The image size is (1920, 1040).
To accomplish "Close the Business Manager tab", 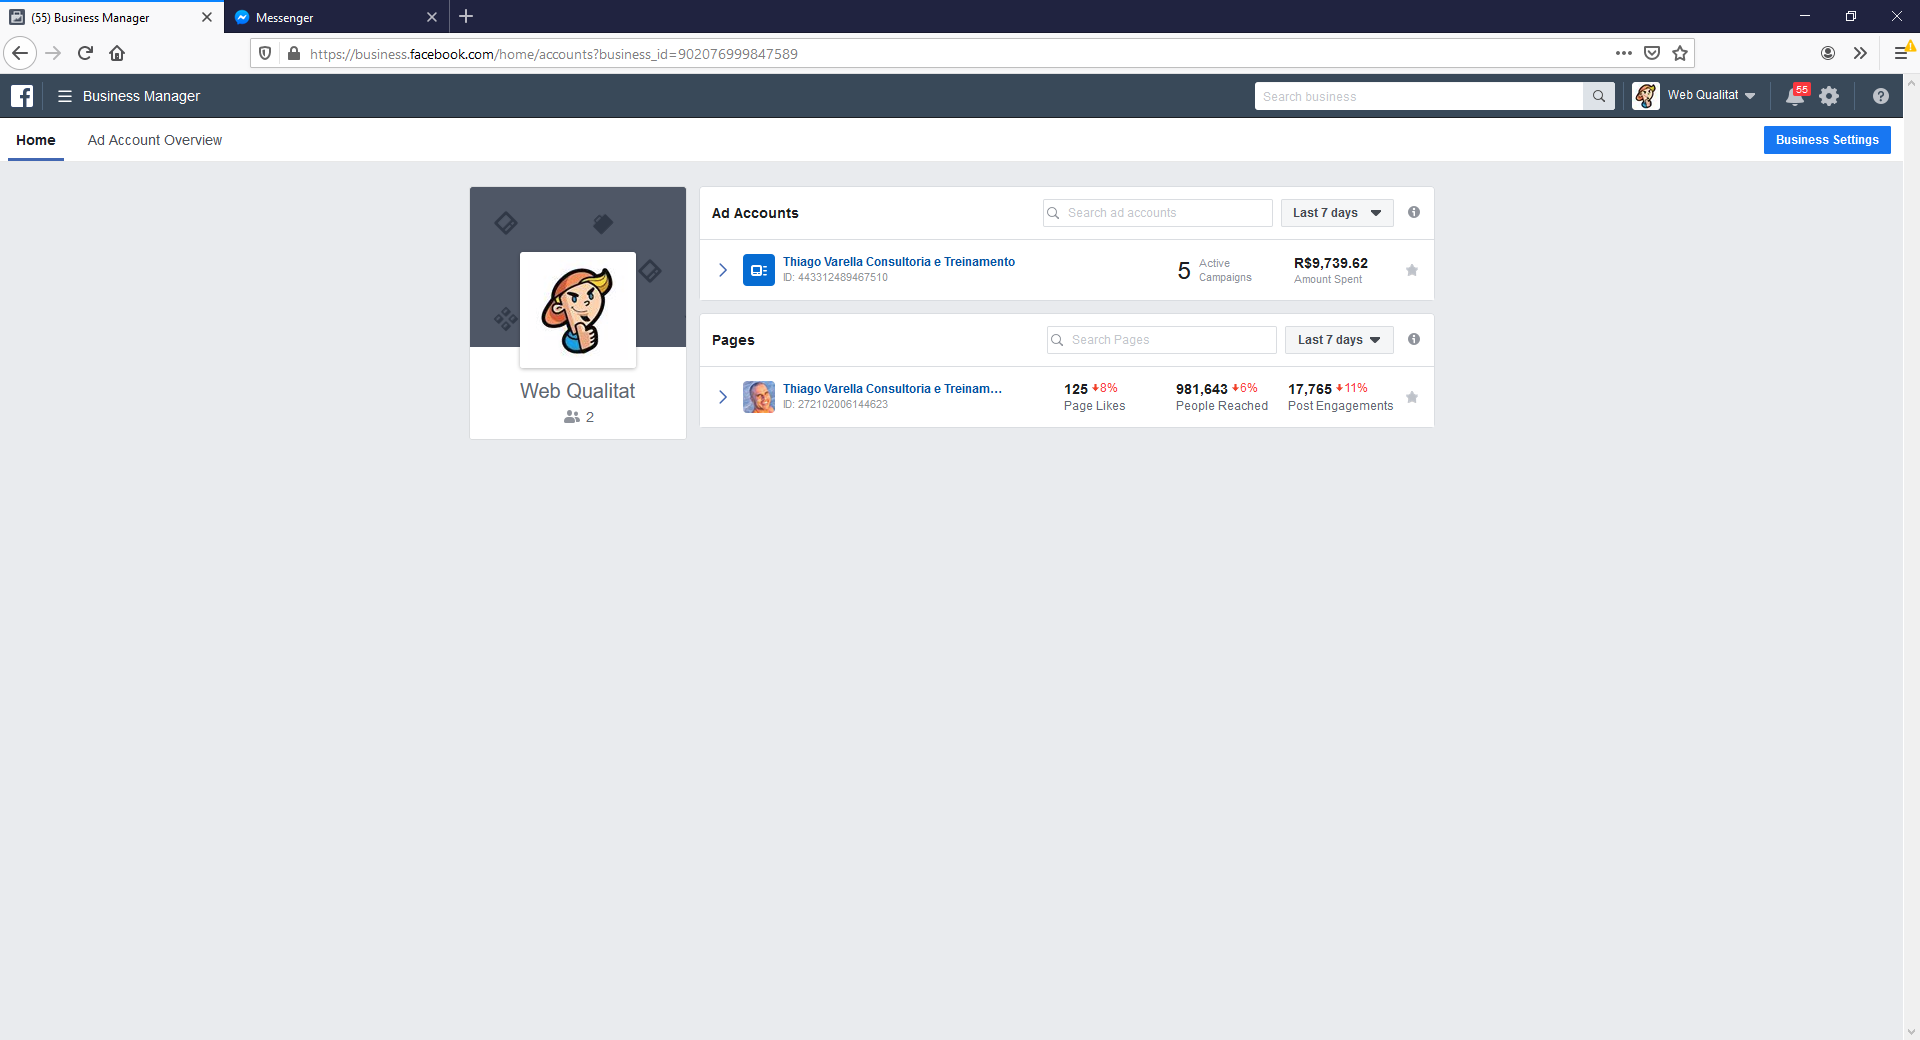I will point(207,17).
